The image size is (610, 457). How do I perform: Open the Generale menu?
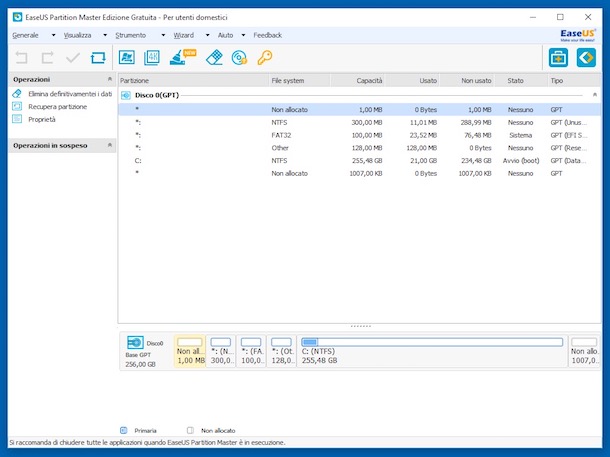pos(25,35)
